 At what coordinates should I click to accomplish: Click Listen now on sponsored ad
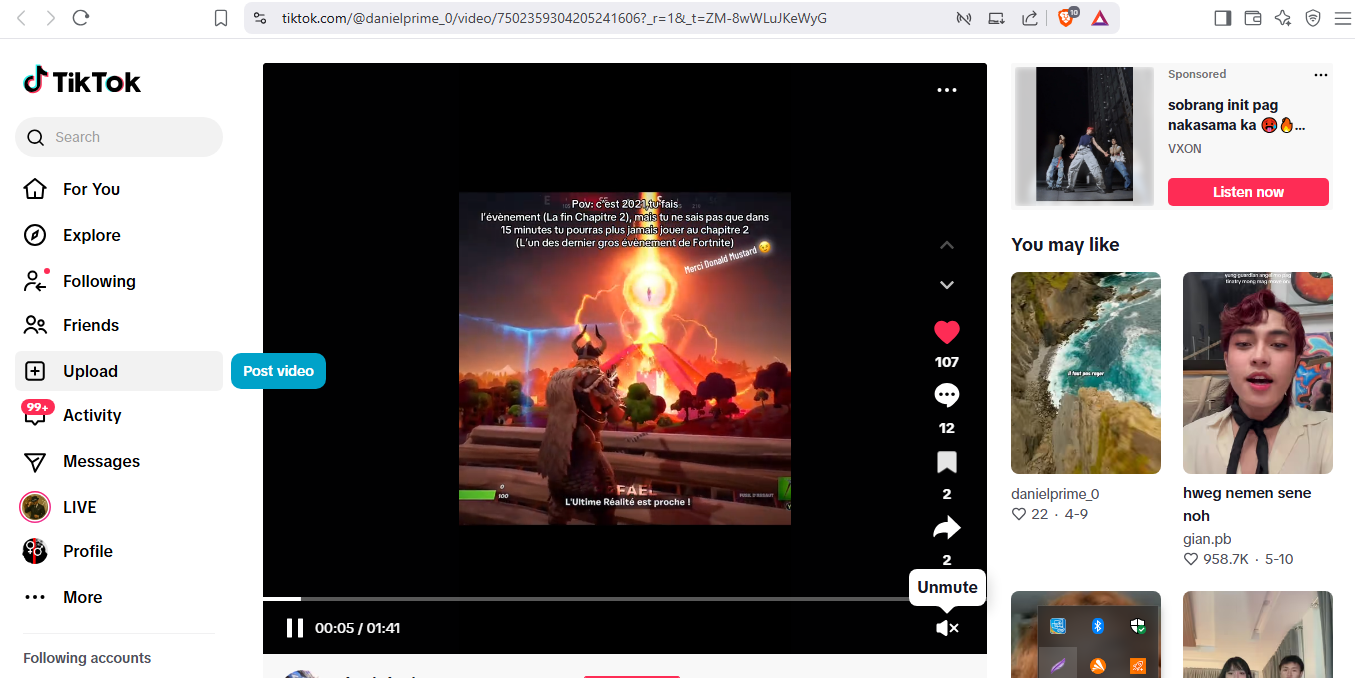point(1248,192)
